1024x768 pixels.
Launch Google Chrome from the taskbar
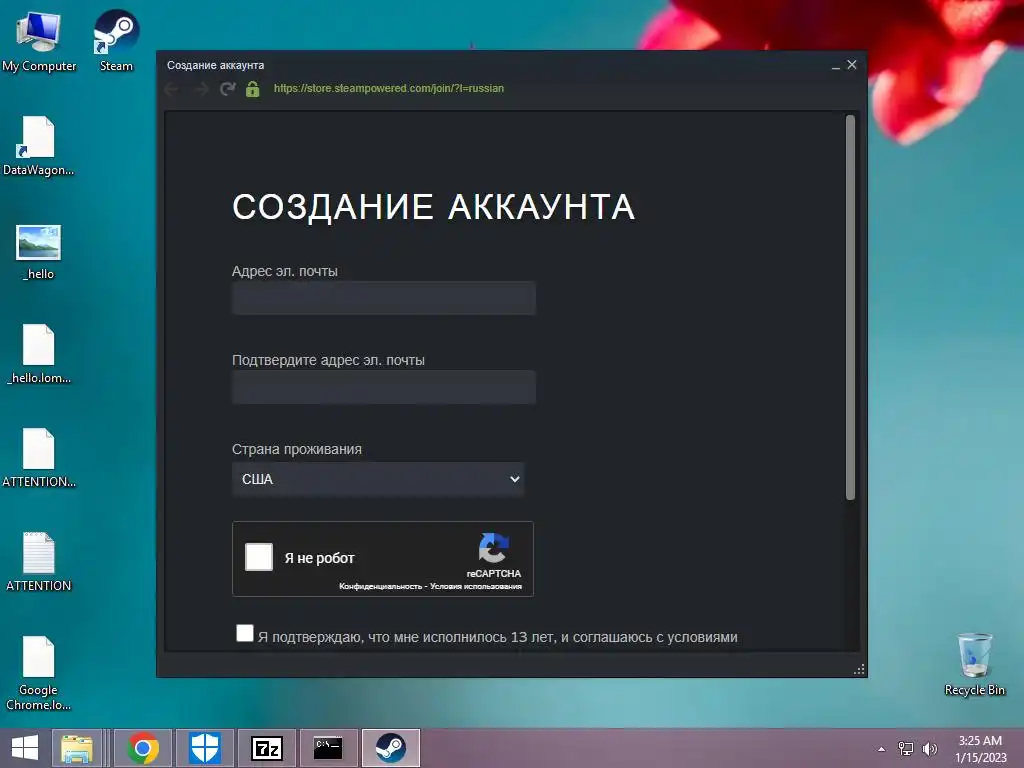143,748
